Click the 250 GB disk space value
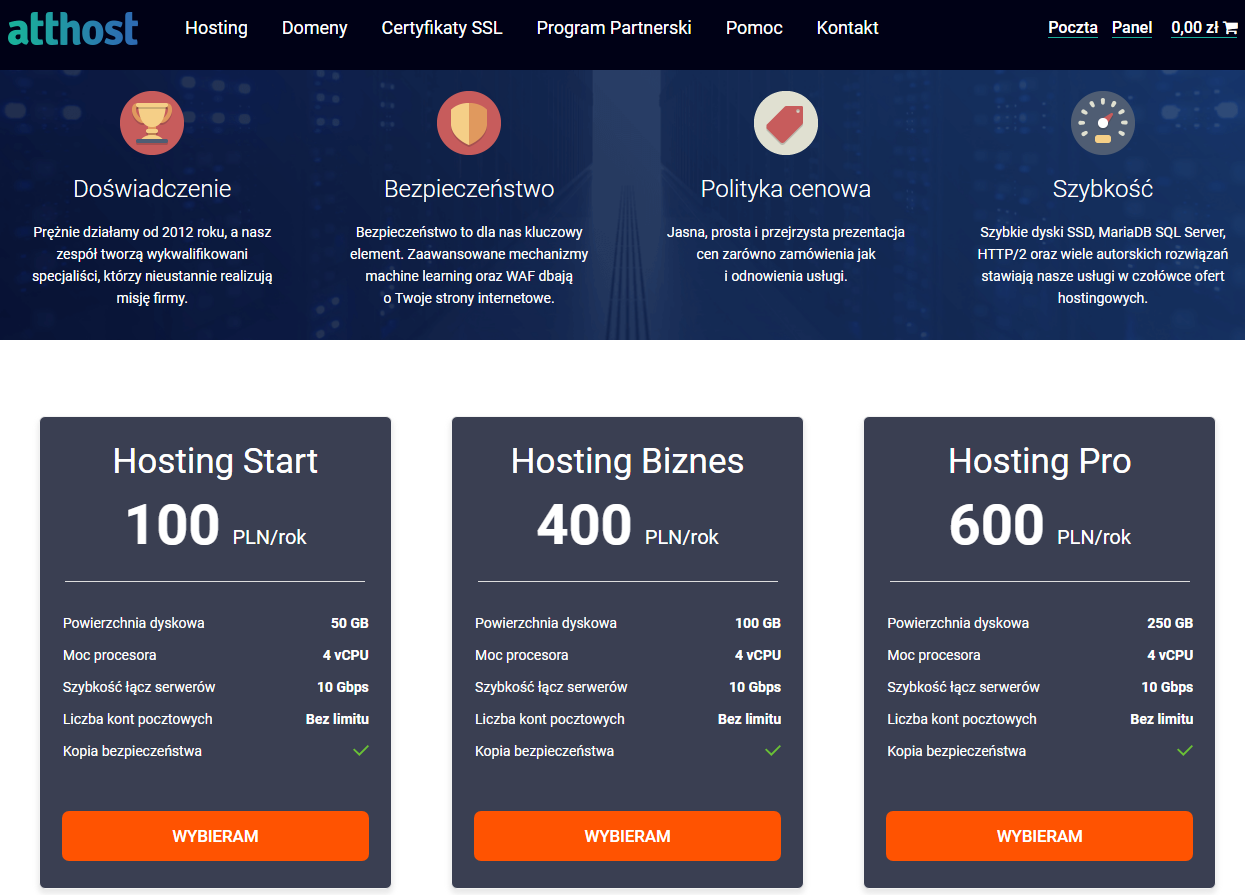Screen dimensions: 1245x895 [1170, 623]
